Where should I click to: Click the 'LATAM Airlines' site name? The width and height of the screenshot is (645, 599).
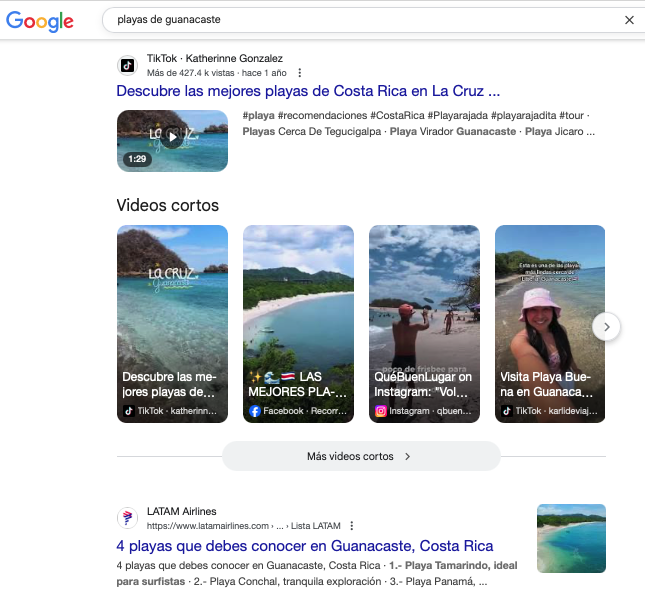(x=181, y=511)
